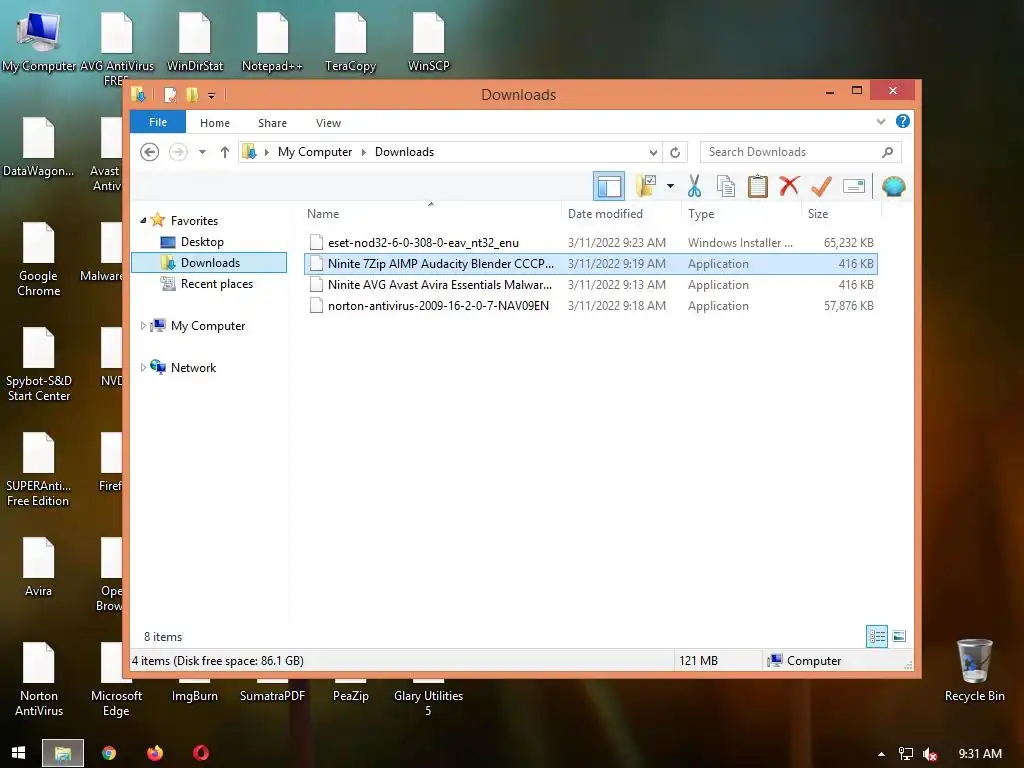Click the arrow after My Computer in address bar
Image resolution: width=1024 pixels, height=768 pixels.
(364, 152)
